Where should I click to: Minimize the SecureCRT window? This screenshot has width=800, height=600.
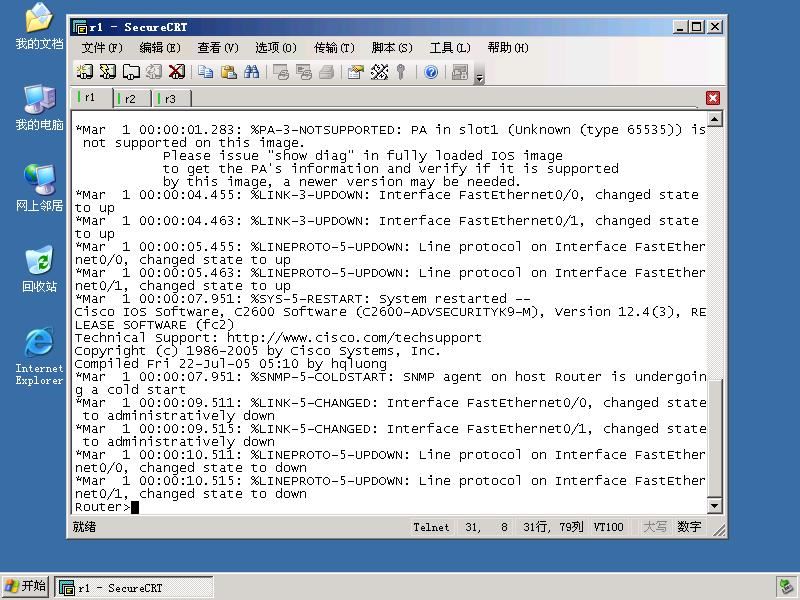point(680,27)
